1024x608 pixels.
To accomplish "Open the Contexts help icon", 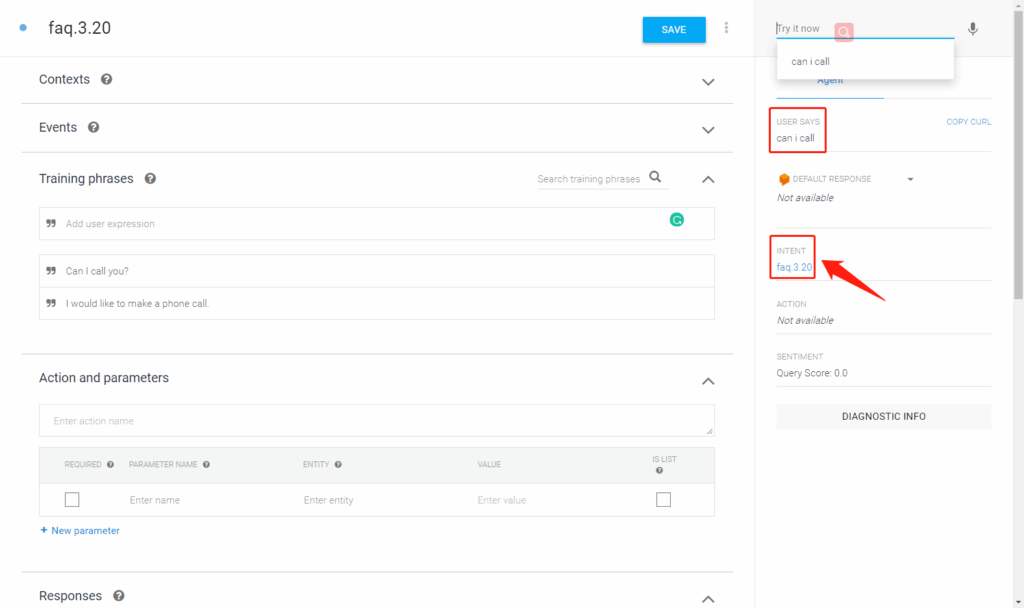I will click(x=106, y=79).
